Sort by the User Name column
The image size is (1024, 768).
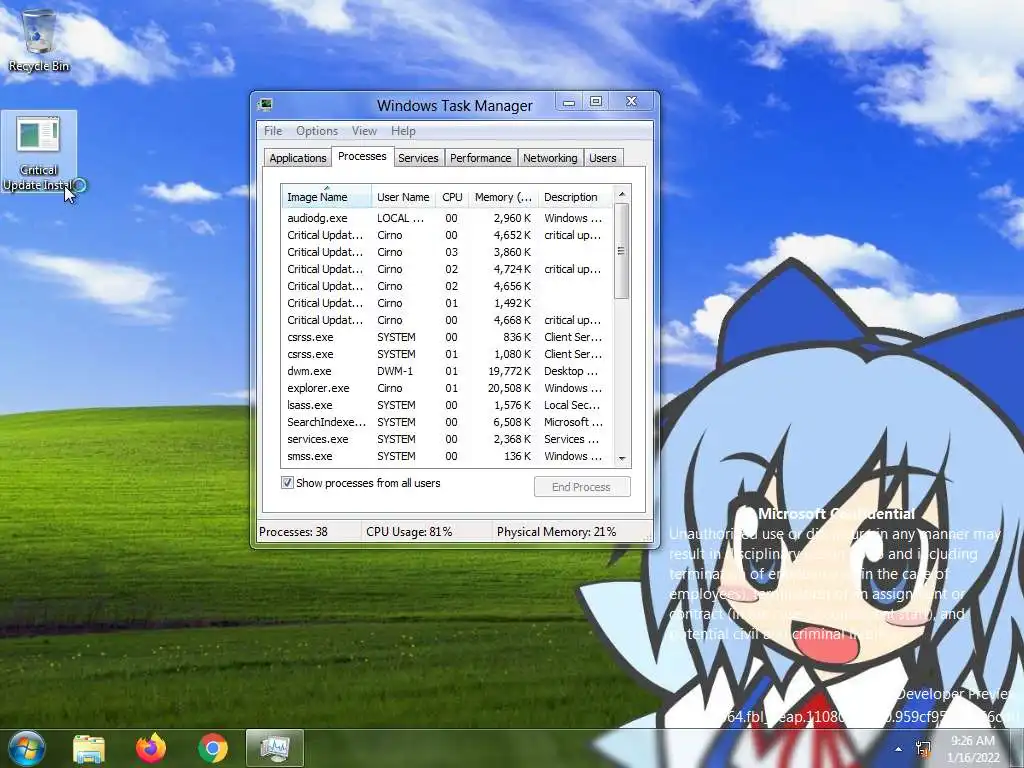(403, 197)
